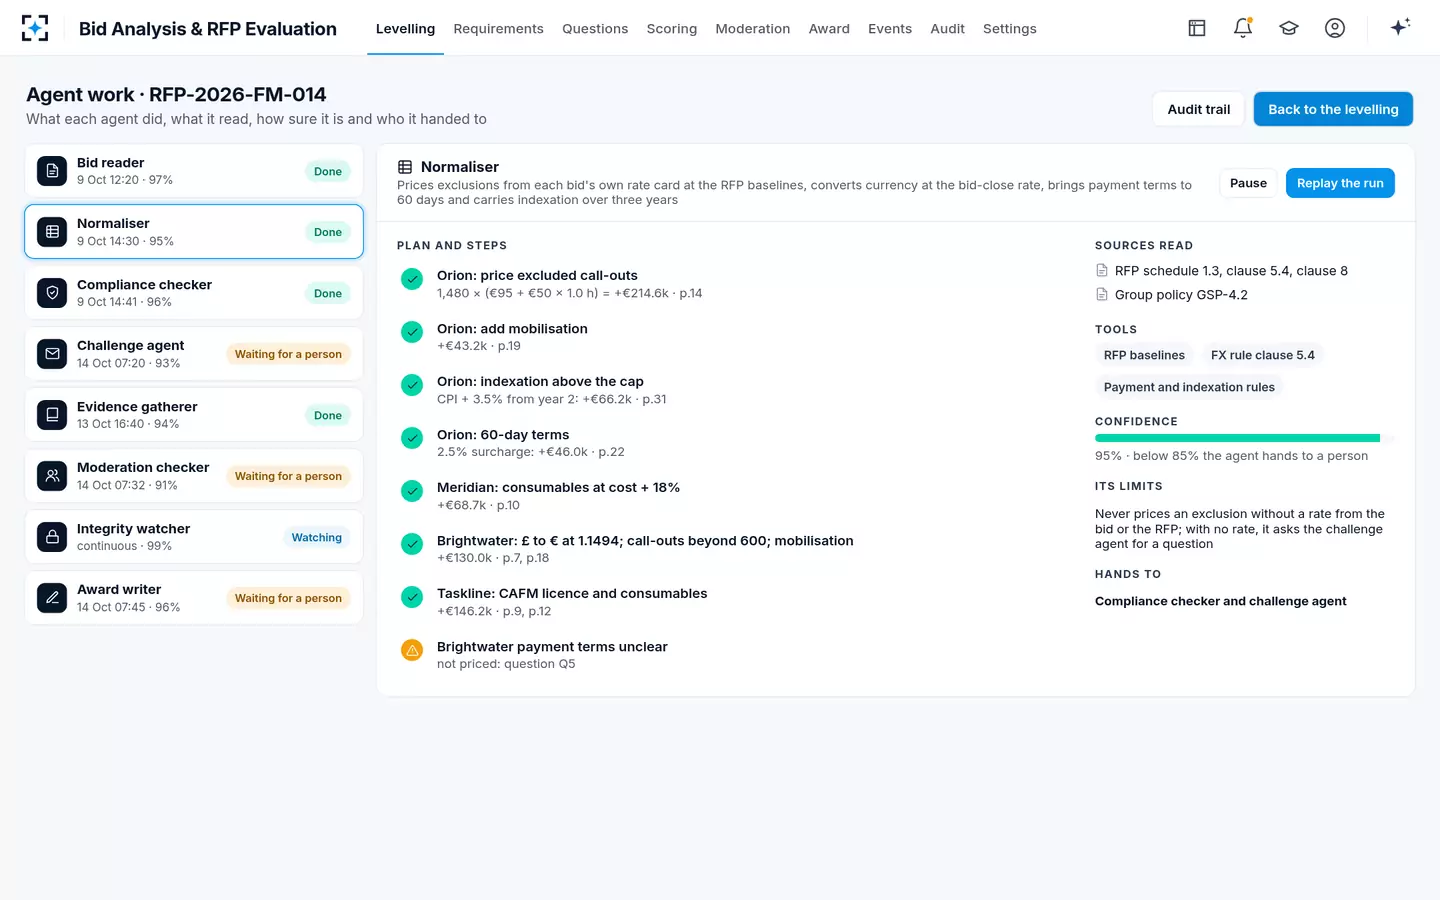
Task: Go to the Audit tab
Action: (947, 29)
